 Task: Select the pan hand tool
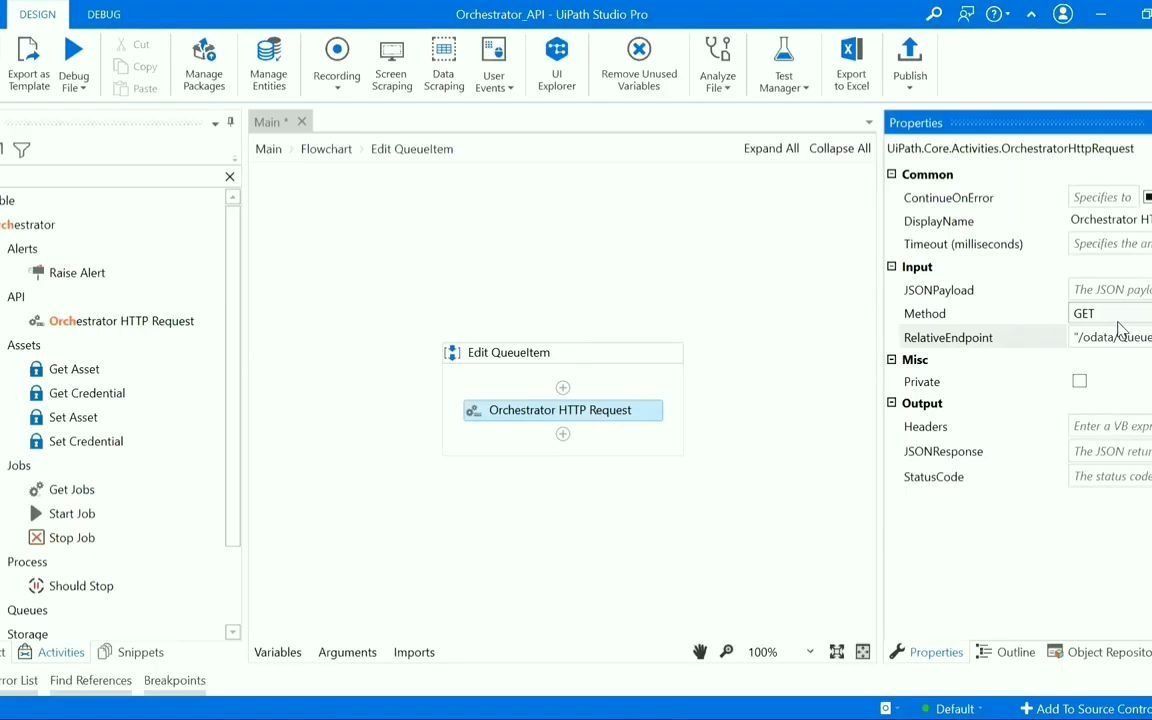coord(700,652)
